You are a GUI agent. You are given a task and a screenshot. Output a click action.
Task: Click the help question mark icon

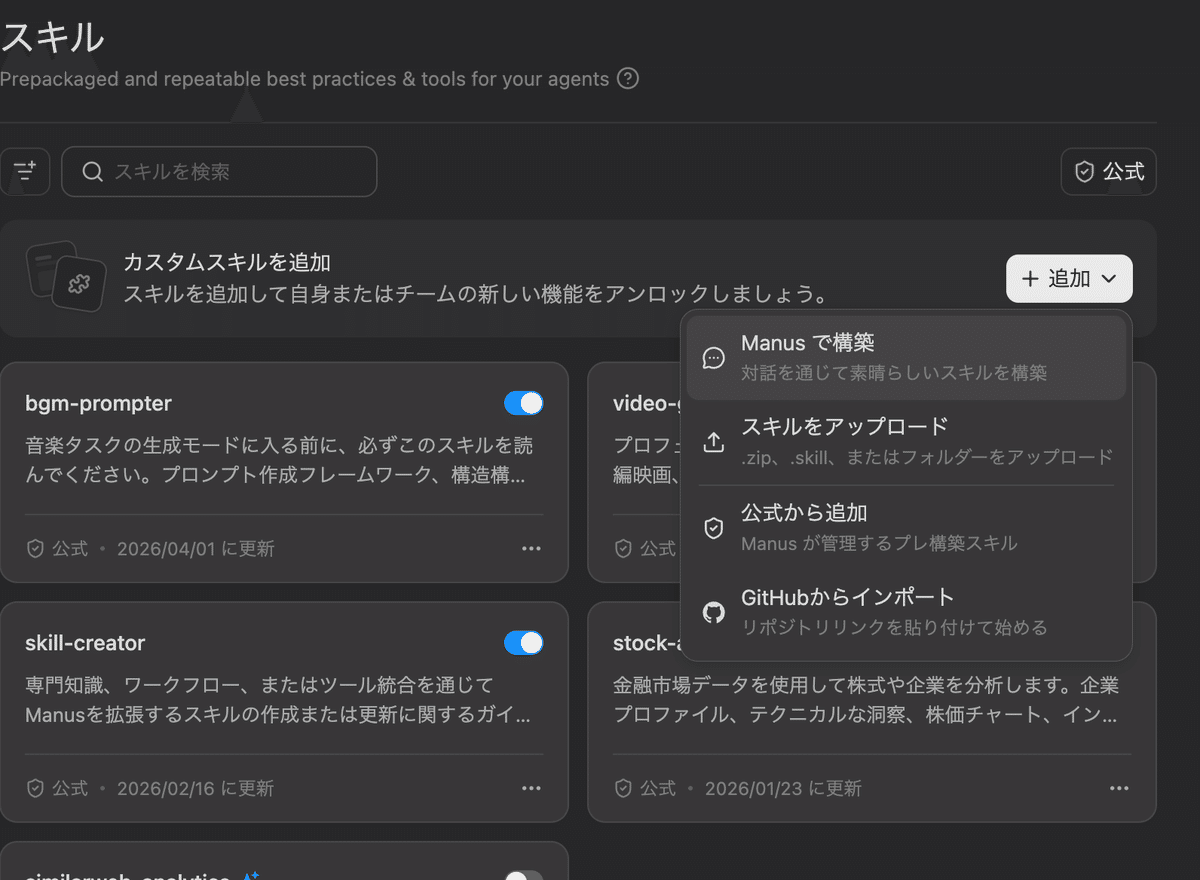628,78
